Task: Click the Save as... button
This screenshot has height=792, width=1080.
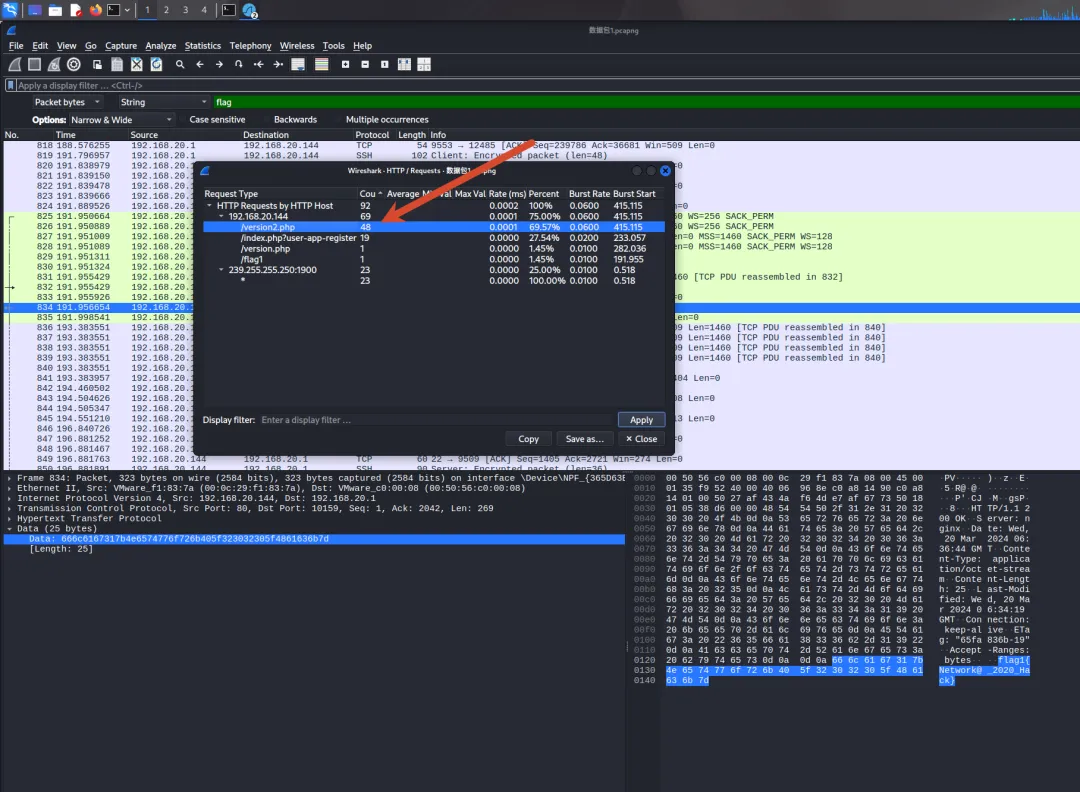Action: point(584,439)
